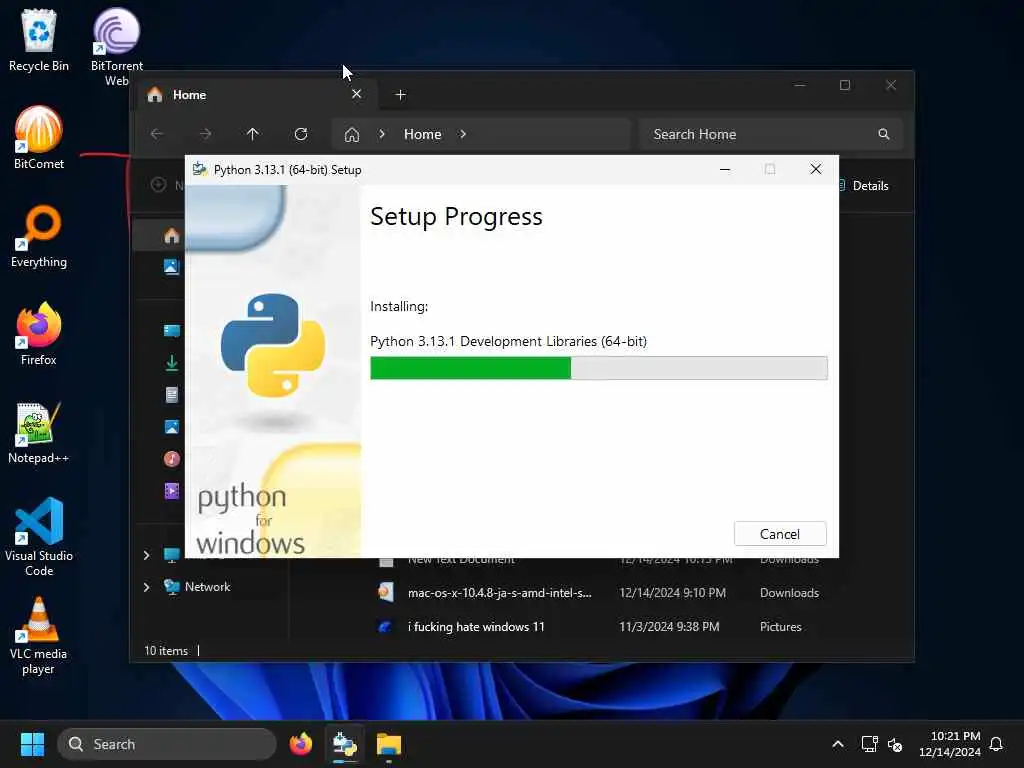
Task: Click the home icon in the address bar
Action: click(352, 135)
